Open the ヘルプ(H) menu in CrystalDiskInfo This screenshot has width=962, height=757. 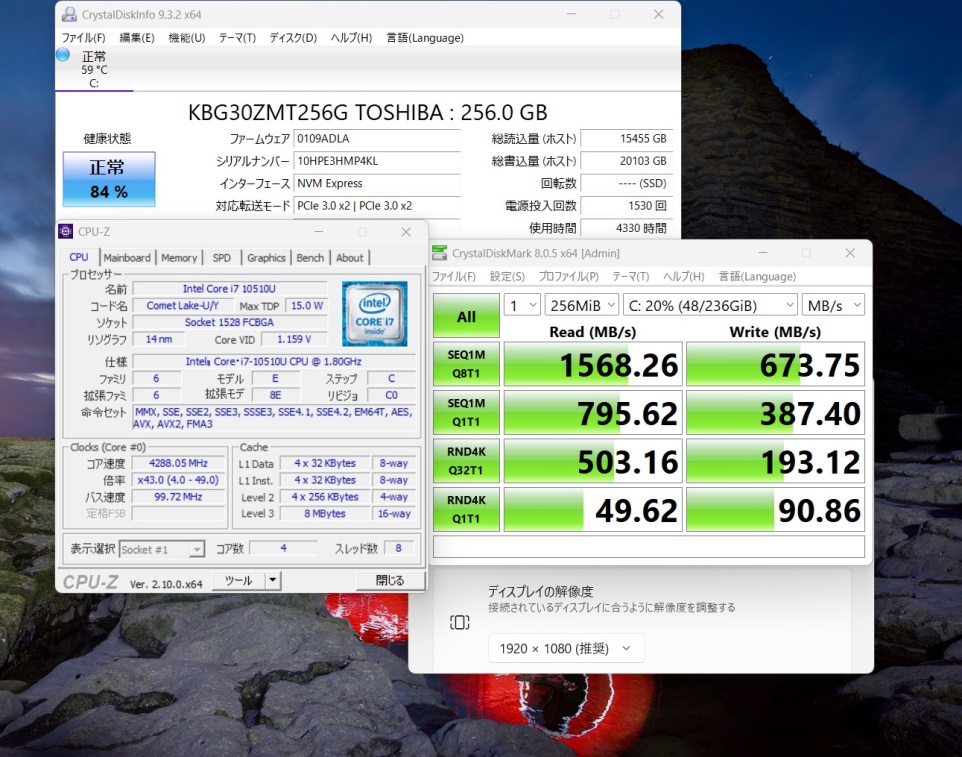pyautogui.click(x=352, y=38)
